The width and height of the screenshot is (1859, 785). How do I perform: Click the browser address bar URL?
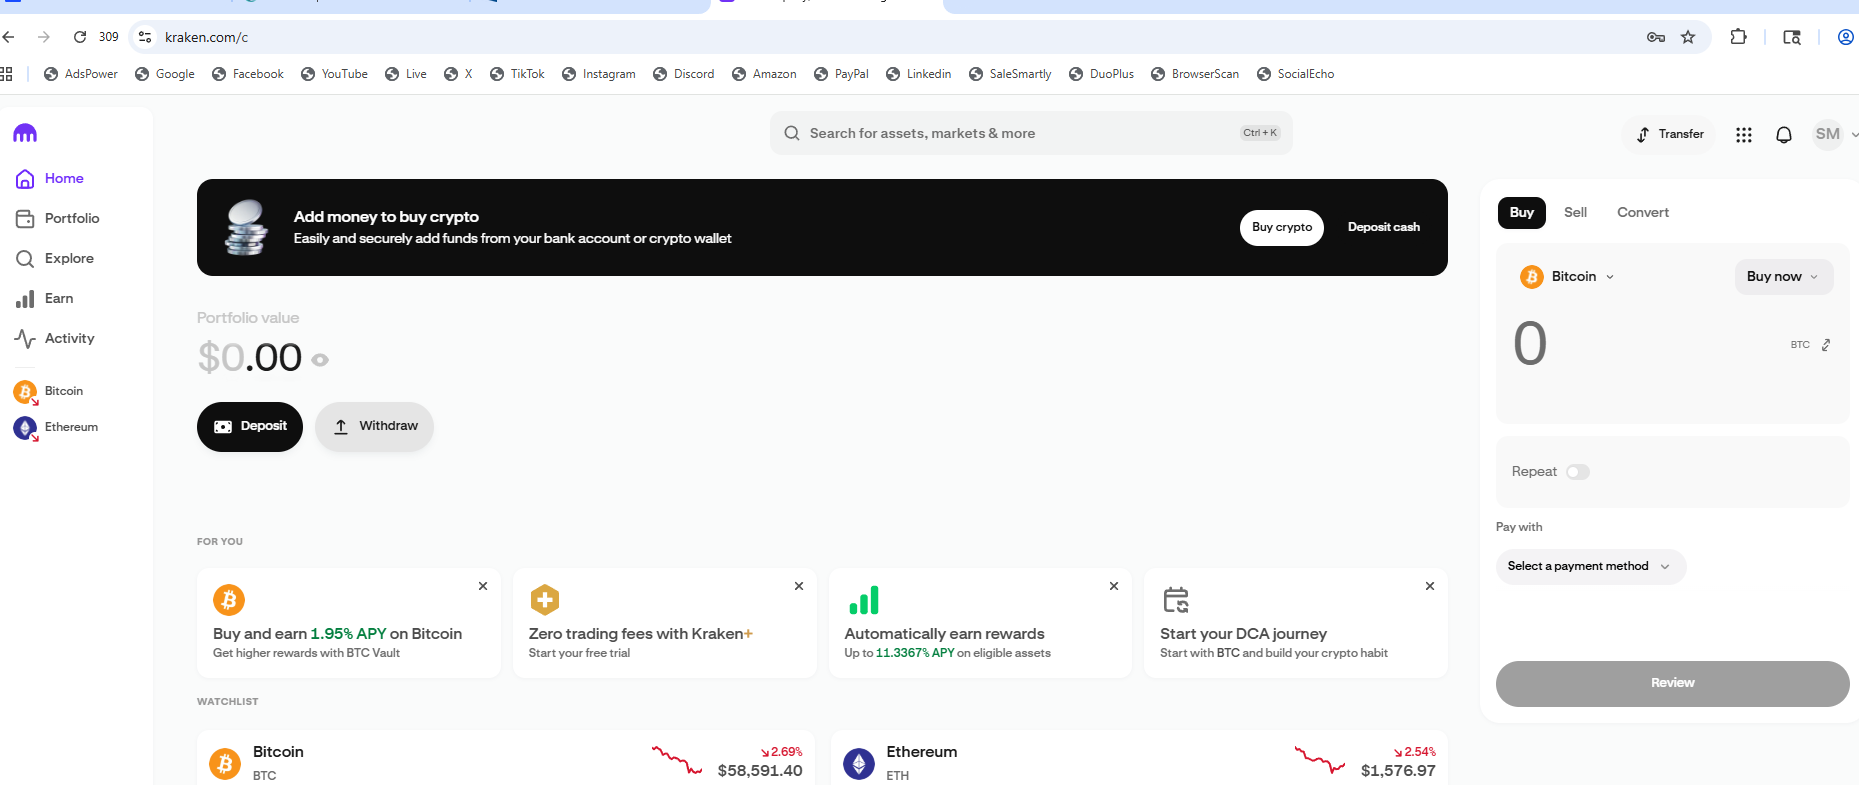207,37
